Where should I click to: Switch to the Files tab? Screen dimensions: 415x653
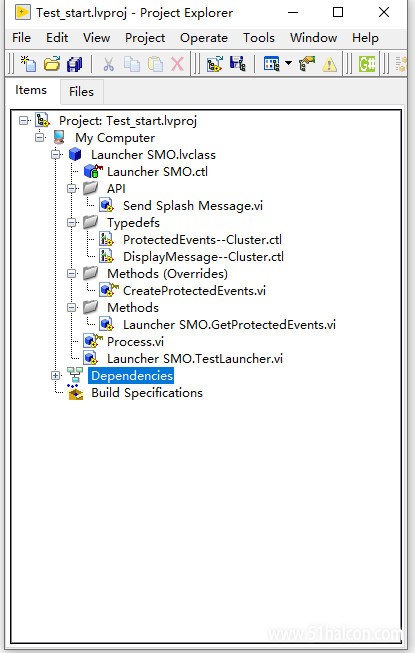tap(82, 92)
